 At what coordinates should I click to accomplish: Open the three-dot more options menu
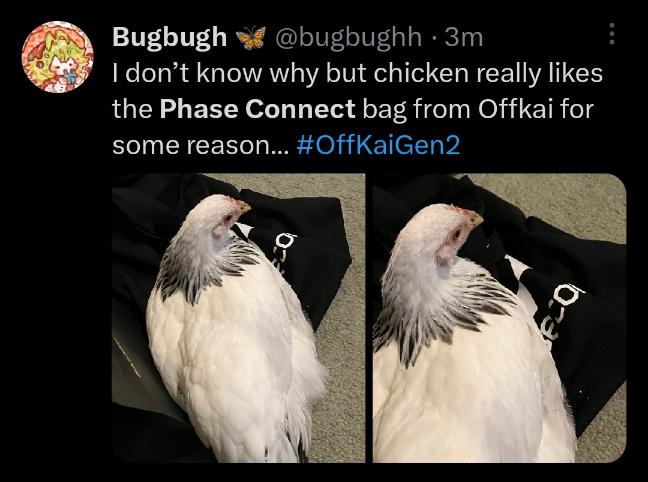coord(612,33)
